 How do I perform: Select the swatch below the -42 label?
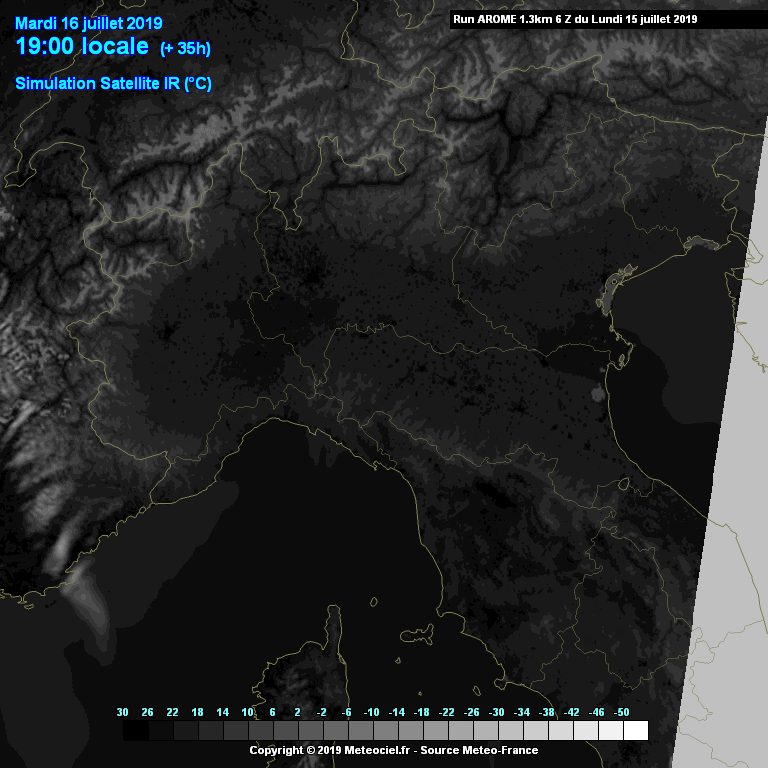pyautogui.click(x=586, y=730)
